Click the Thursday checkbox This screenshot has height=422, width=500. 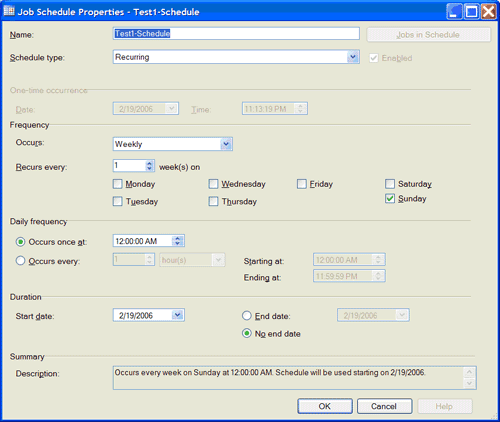[x=213, y=201]
